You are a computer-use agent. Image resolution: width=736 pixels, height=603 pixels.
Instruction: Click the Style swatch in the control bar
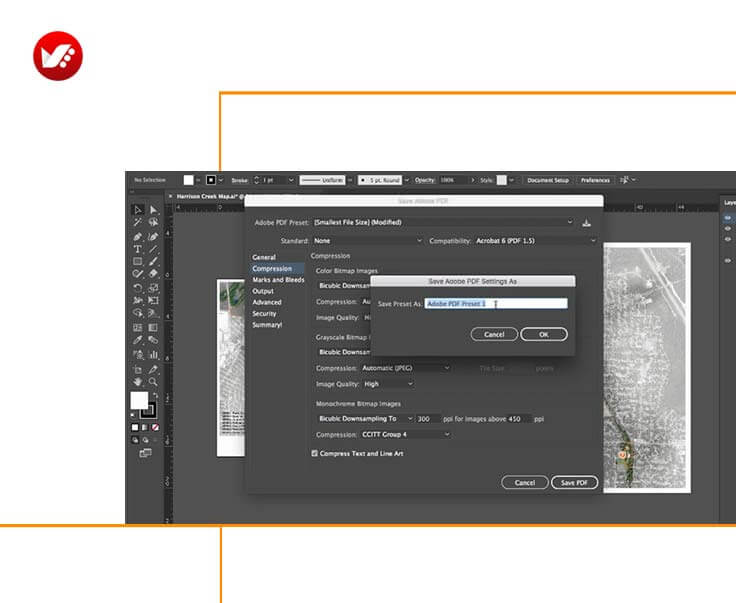[x=502, y=180]
